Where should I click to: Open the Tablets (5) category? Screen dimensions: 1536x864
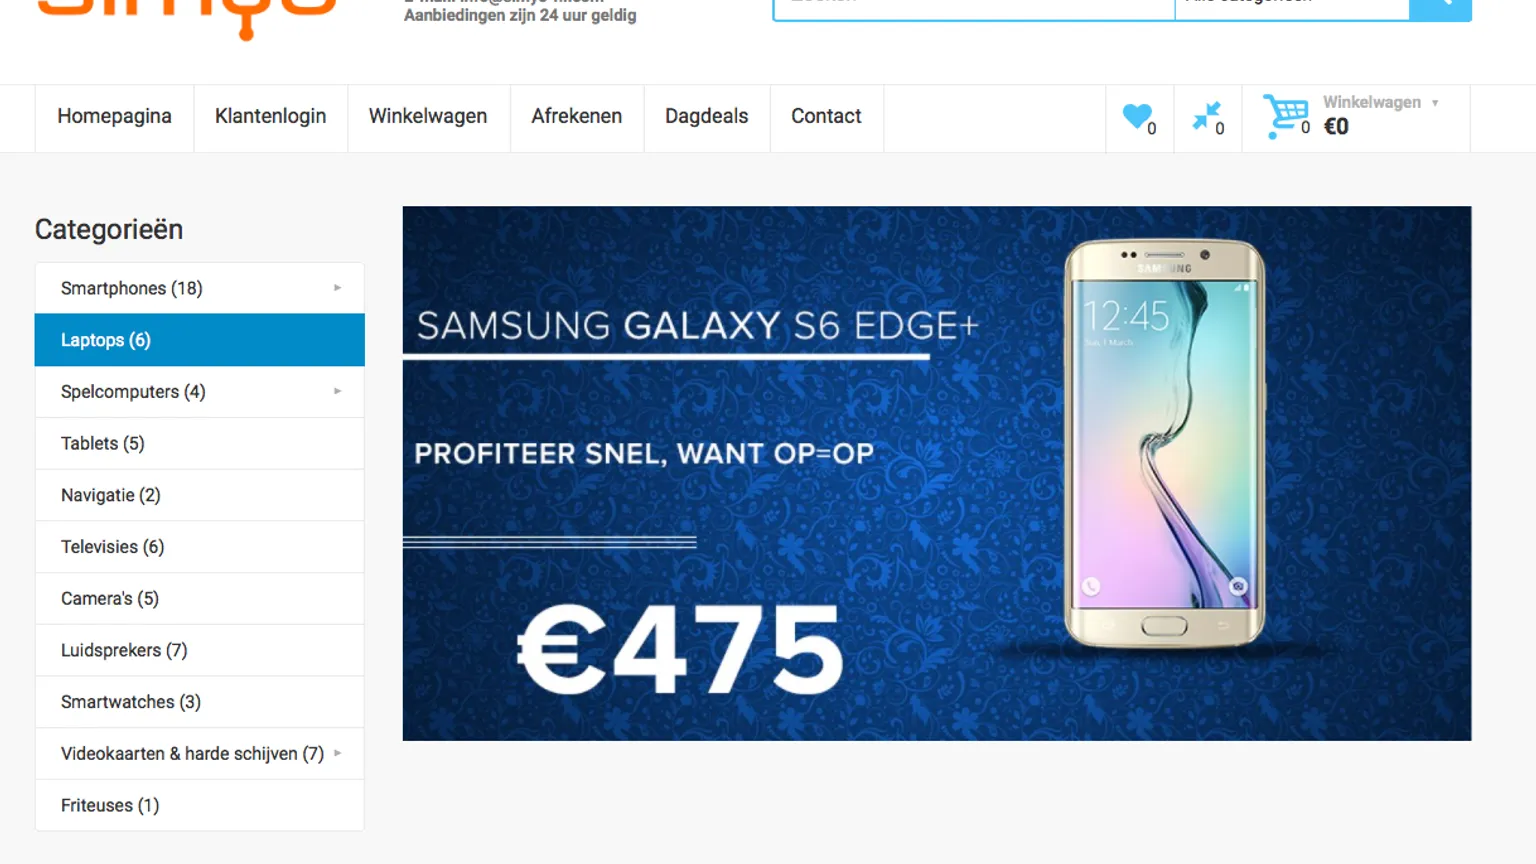[200, 443]
